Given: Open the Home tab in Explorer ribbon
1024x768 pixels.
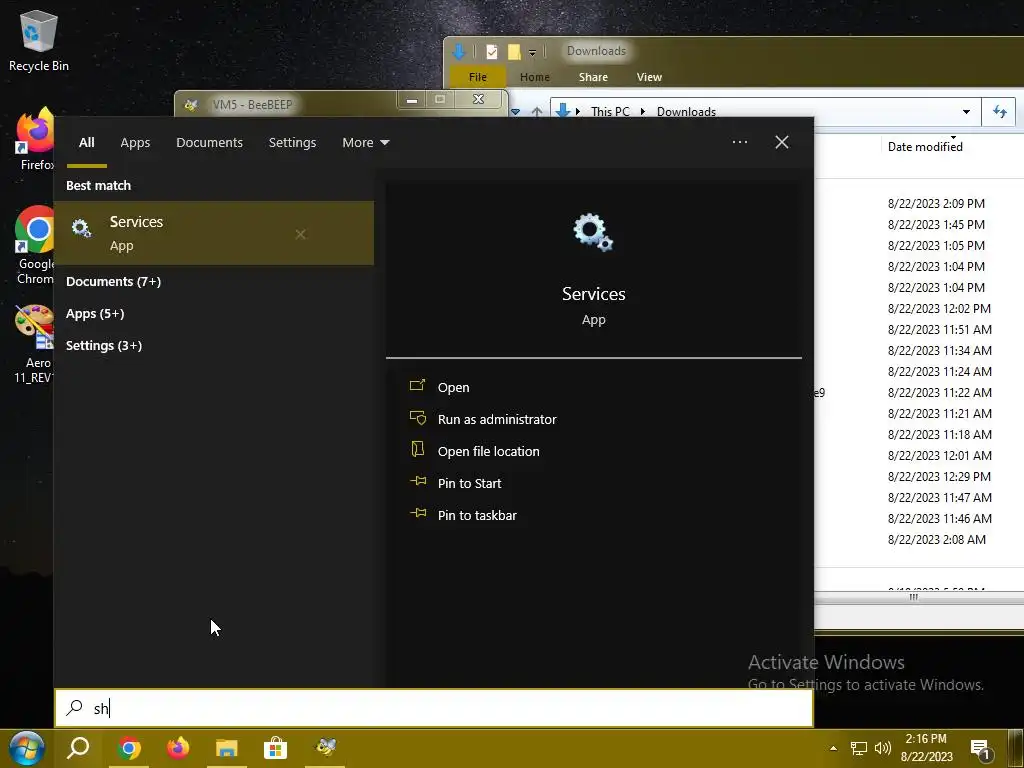Looking at the screenshot, I should [534, 77].
